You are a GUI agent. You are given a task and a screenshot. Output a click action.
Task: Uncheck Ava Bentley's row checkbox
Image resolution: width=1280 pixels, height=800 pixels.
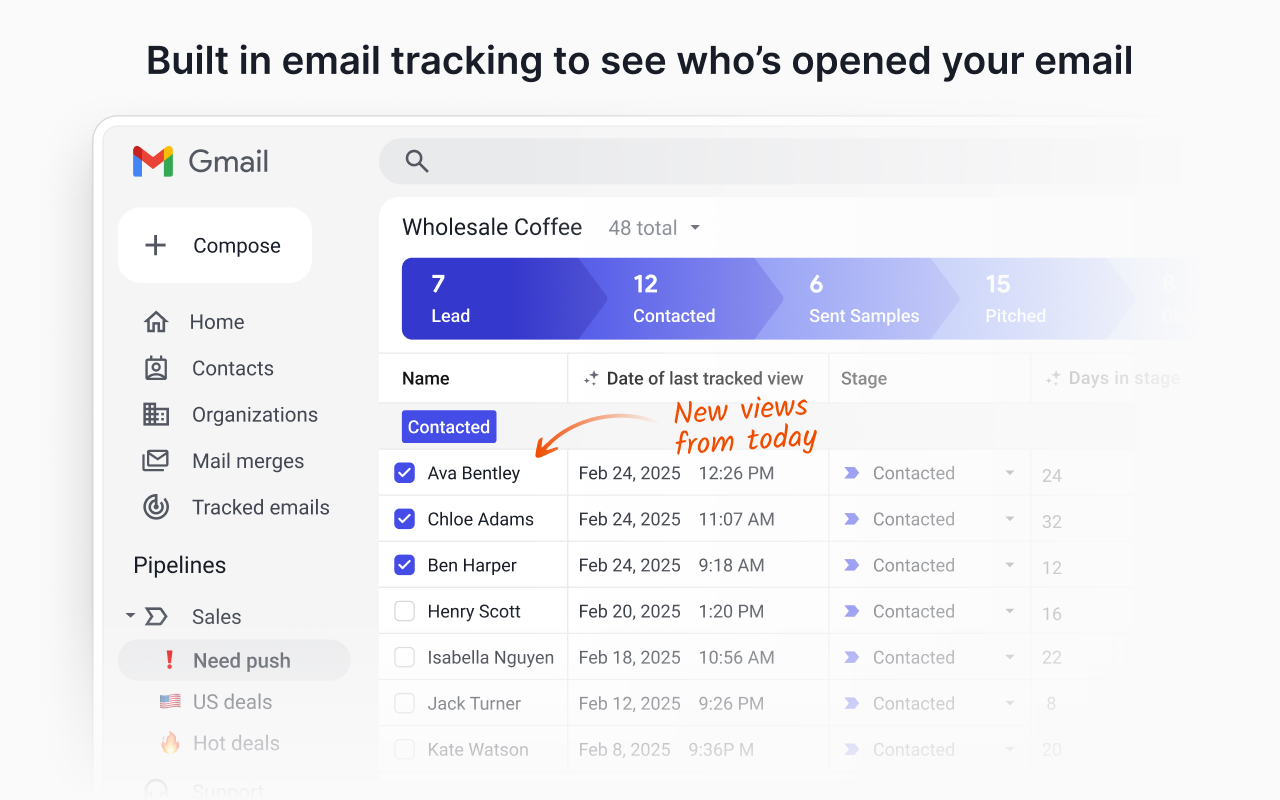click(404, 472)
